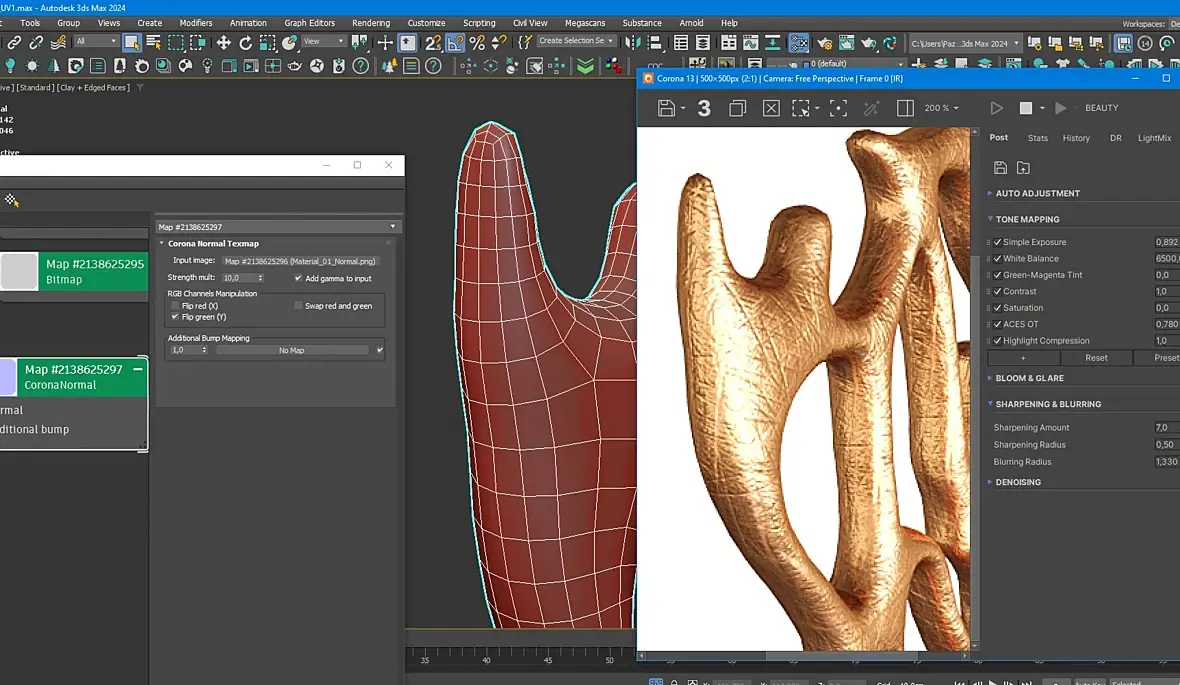Toggle the Add gamma to input checkbox

[298, 278]
